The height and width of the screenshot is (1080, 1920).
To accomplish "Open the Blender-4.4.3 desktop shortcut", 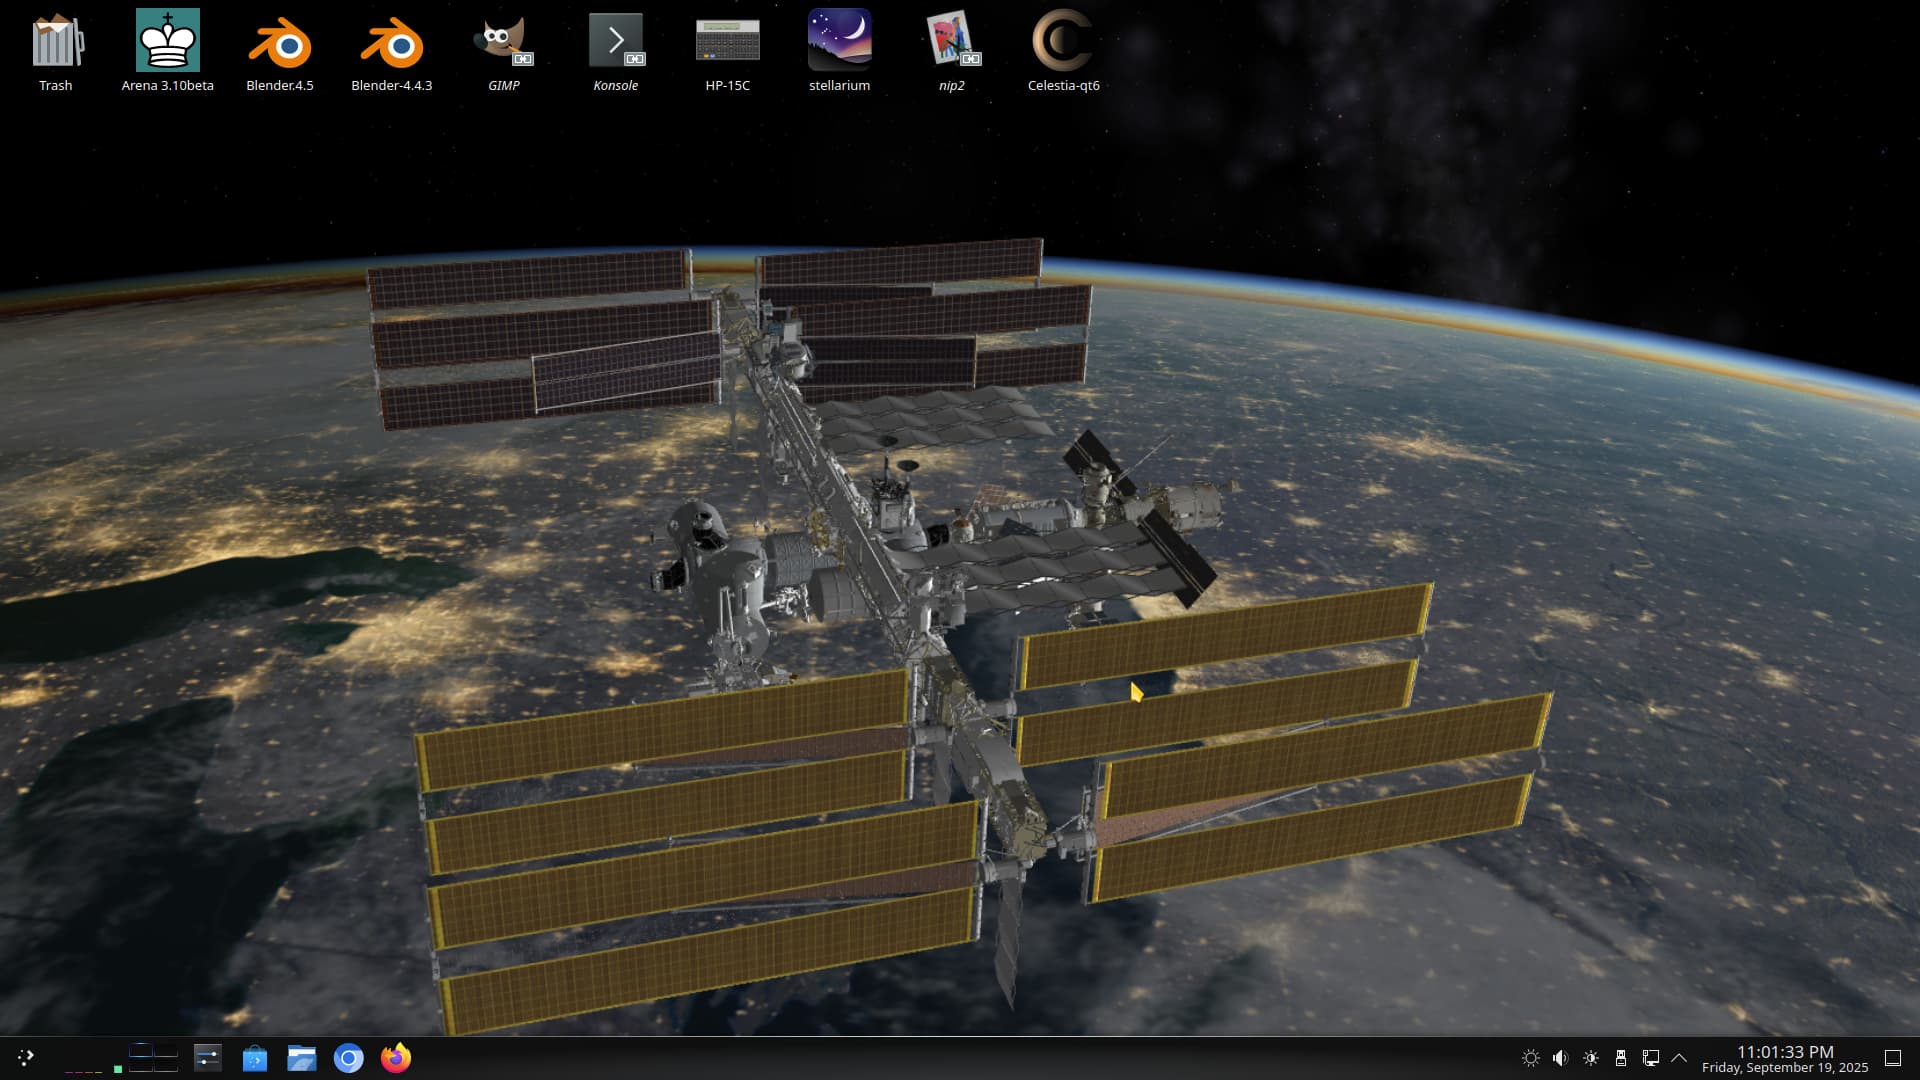I will click(392, 52).
